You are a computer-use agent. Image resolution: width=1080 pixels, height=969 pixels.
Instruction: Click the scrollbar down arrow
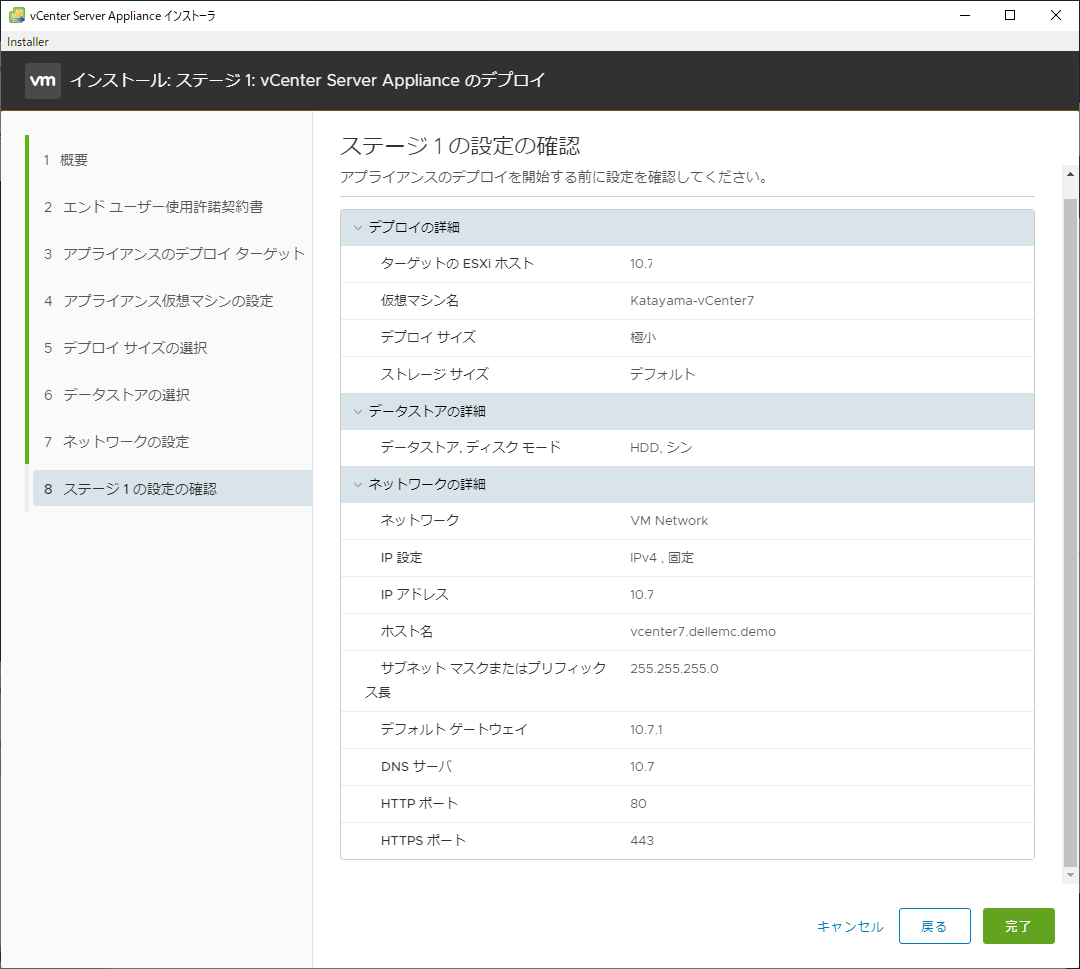coord(1070,875)
